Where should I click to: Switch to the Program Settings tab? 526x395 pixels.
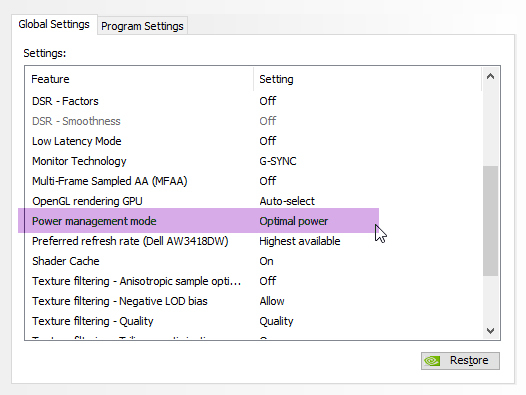point(142,26)
